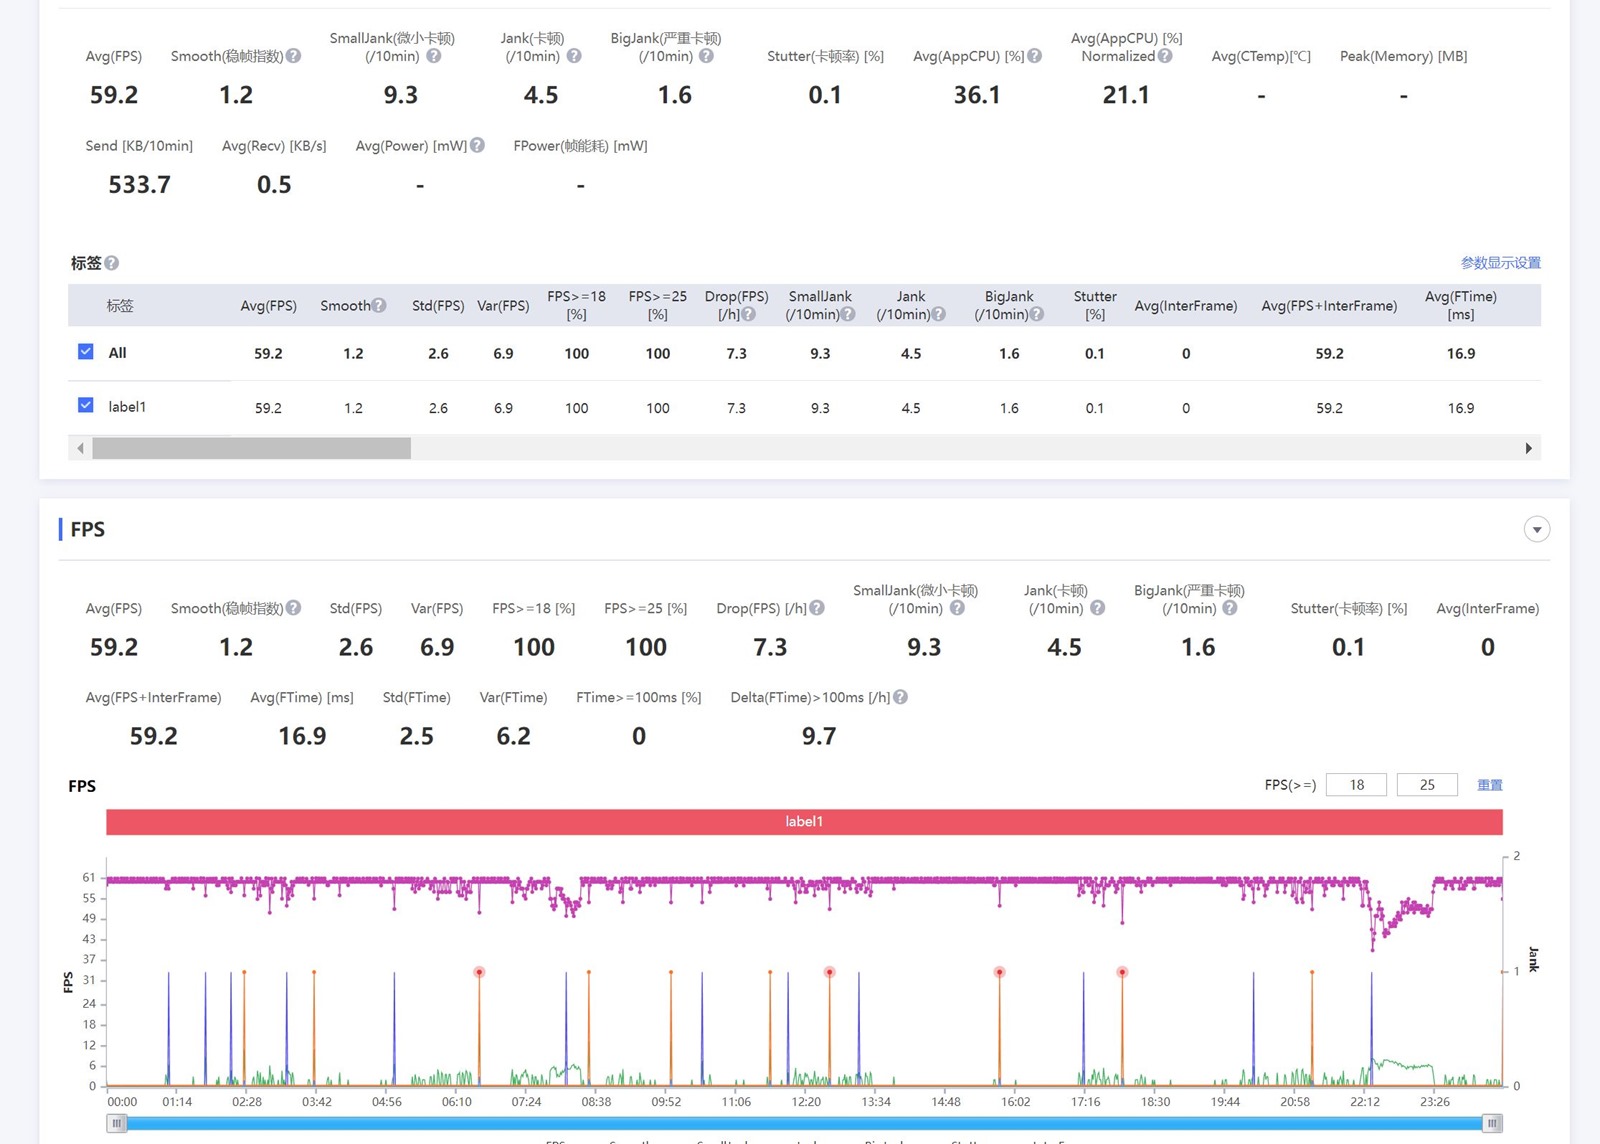This screenshot has width=1600, height=1144.
Task: Click the FPS threshold field showing 25
Action: 1427,785
